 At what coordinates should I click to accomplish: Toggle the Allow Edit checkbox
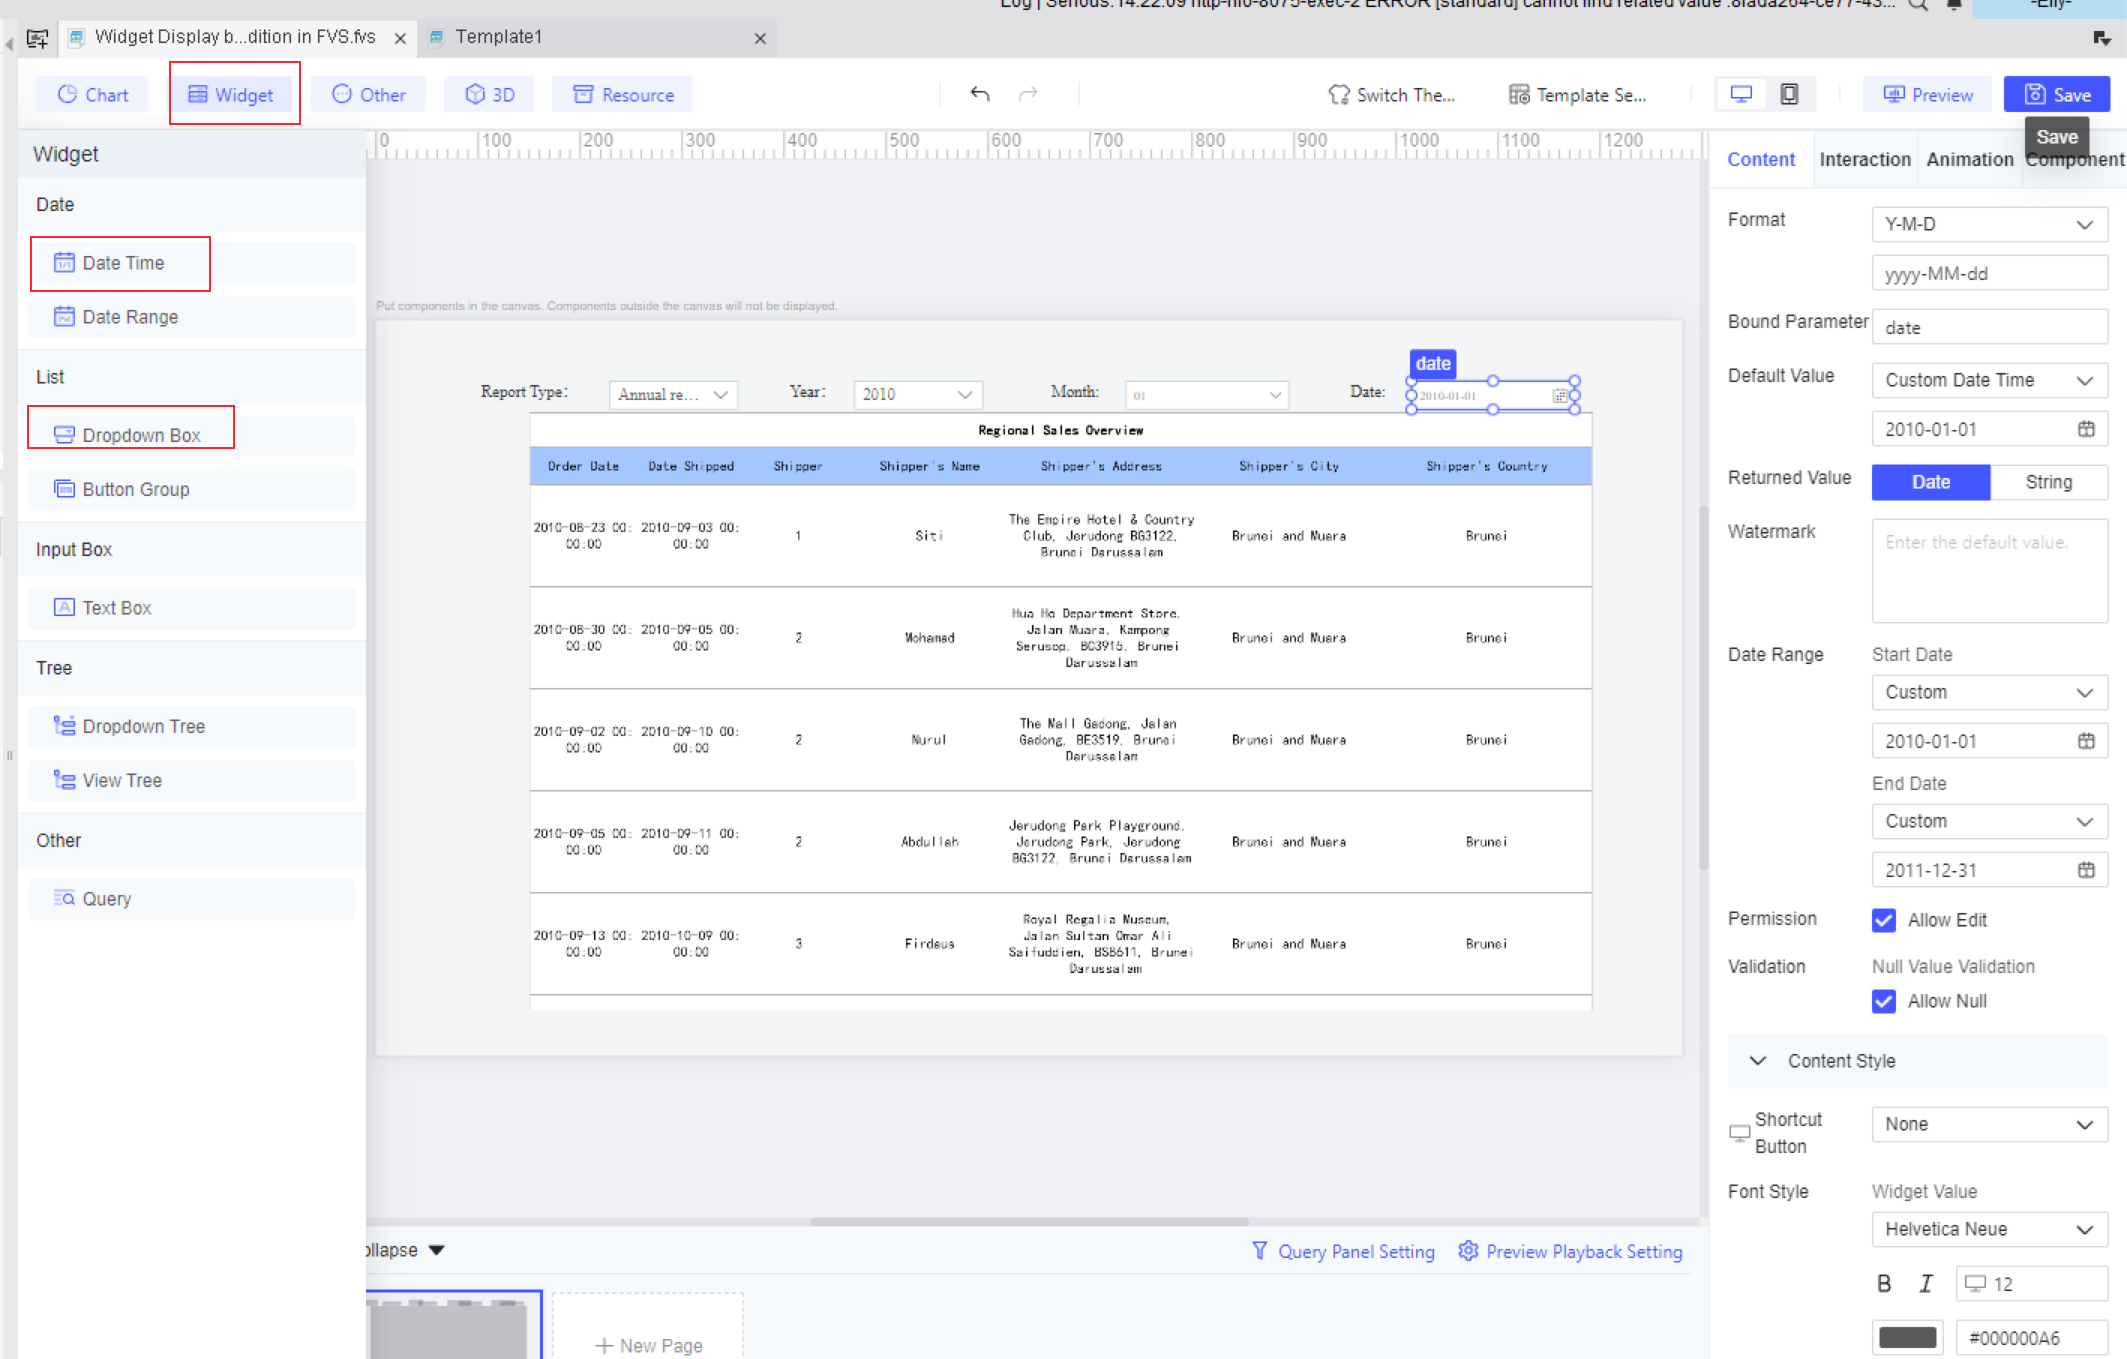pos(1883,920)
